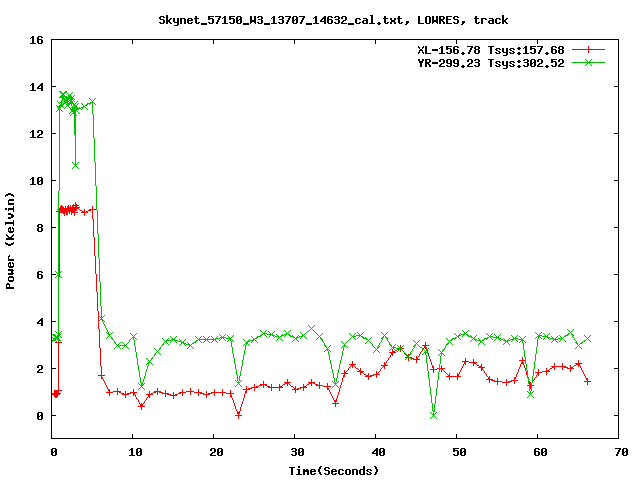Click the y-axis tick label 8
The width and height of the screenshot is (640, 480).
coord(40,228)
